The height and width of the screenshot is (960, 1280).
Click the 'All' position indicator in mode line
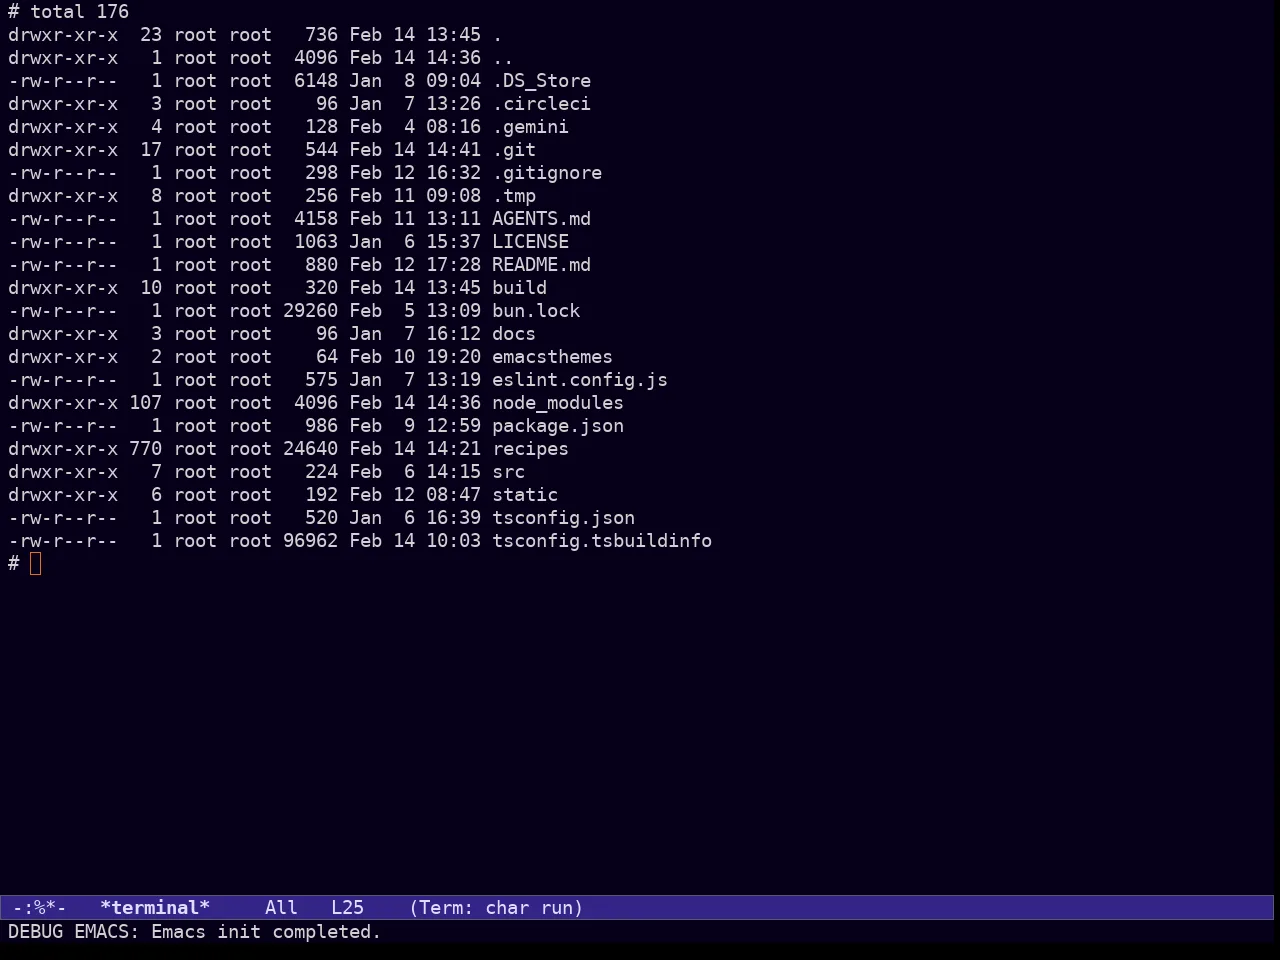(x=281, y=908)
